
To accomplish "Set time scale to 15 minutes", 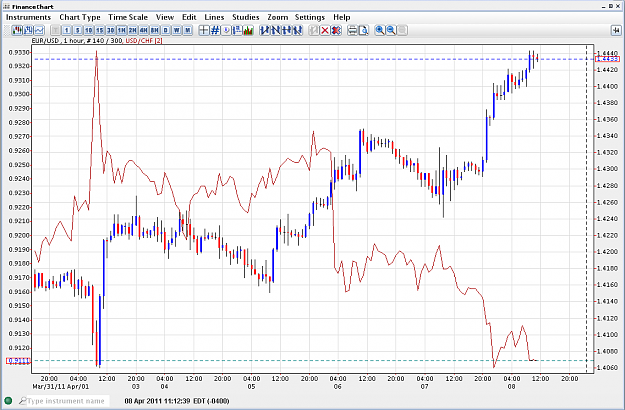I will pyautogui.click(x=100, y=30).
